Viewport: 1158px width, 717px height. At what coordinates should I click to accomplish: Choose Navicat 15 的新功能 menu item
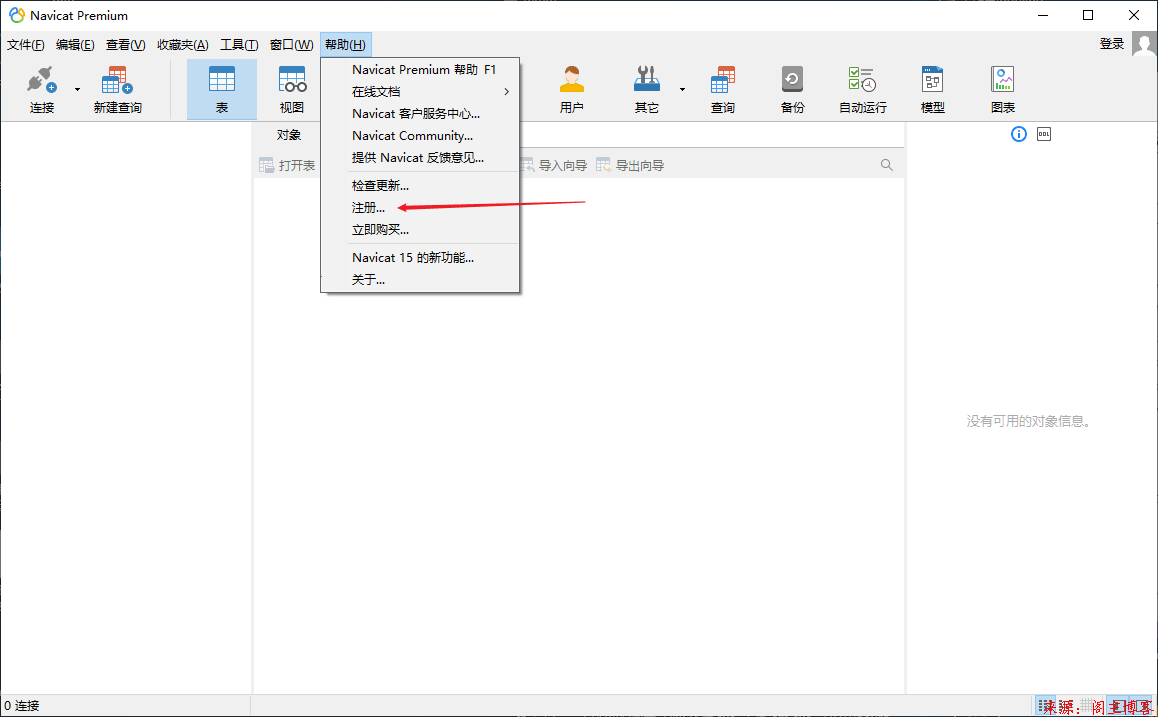point(420,258)
